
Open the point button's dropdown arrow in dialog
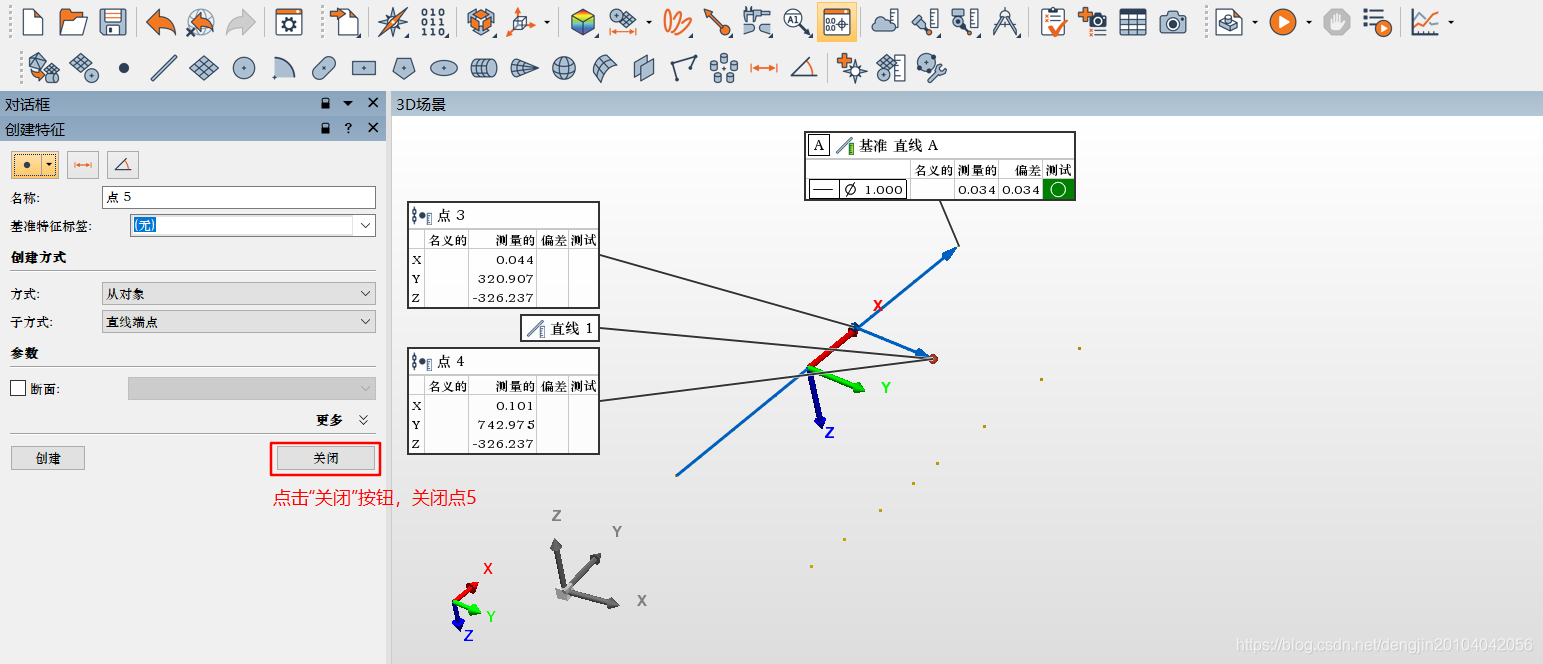pyautogui.click(x=49, y=165)
